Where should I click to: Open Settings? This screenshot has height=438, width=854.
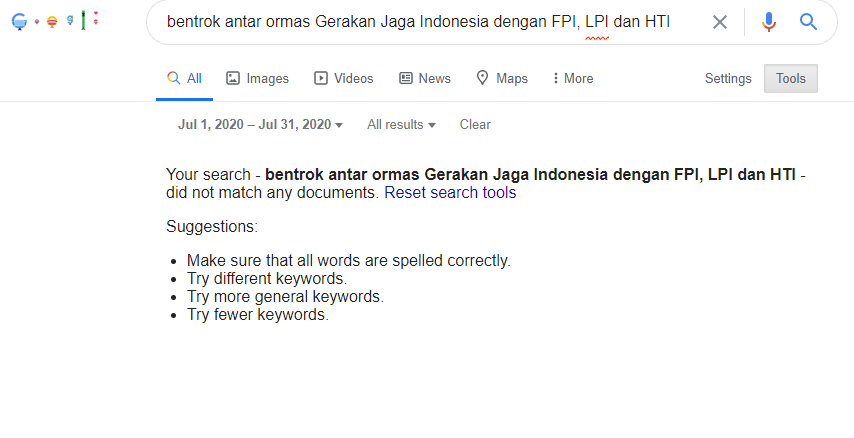728,78
